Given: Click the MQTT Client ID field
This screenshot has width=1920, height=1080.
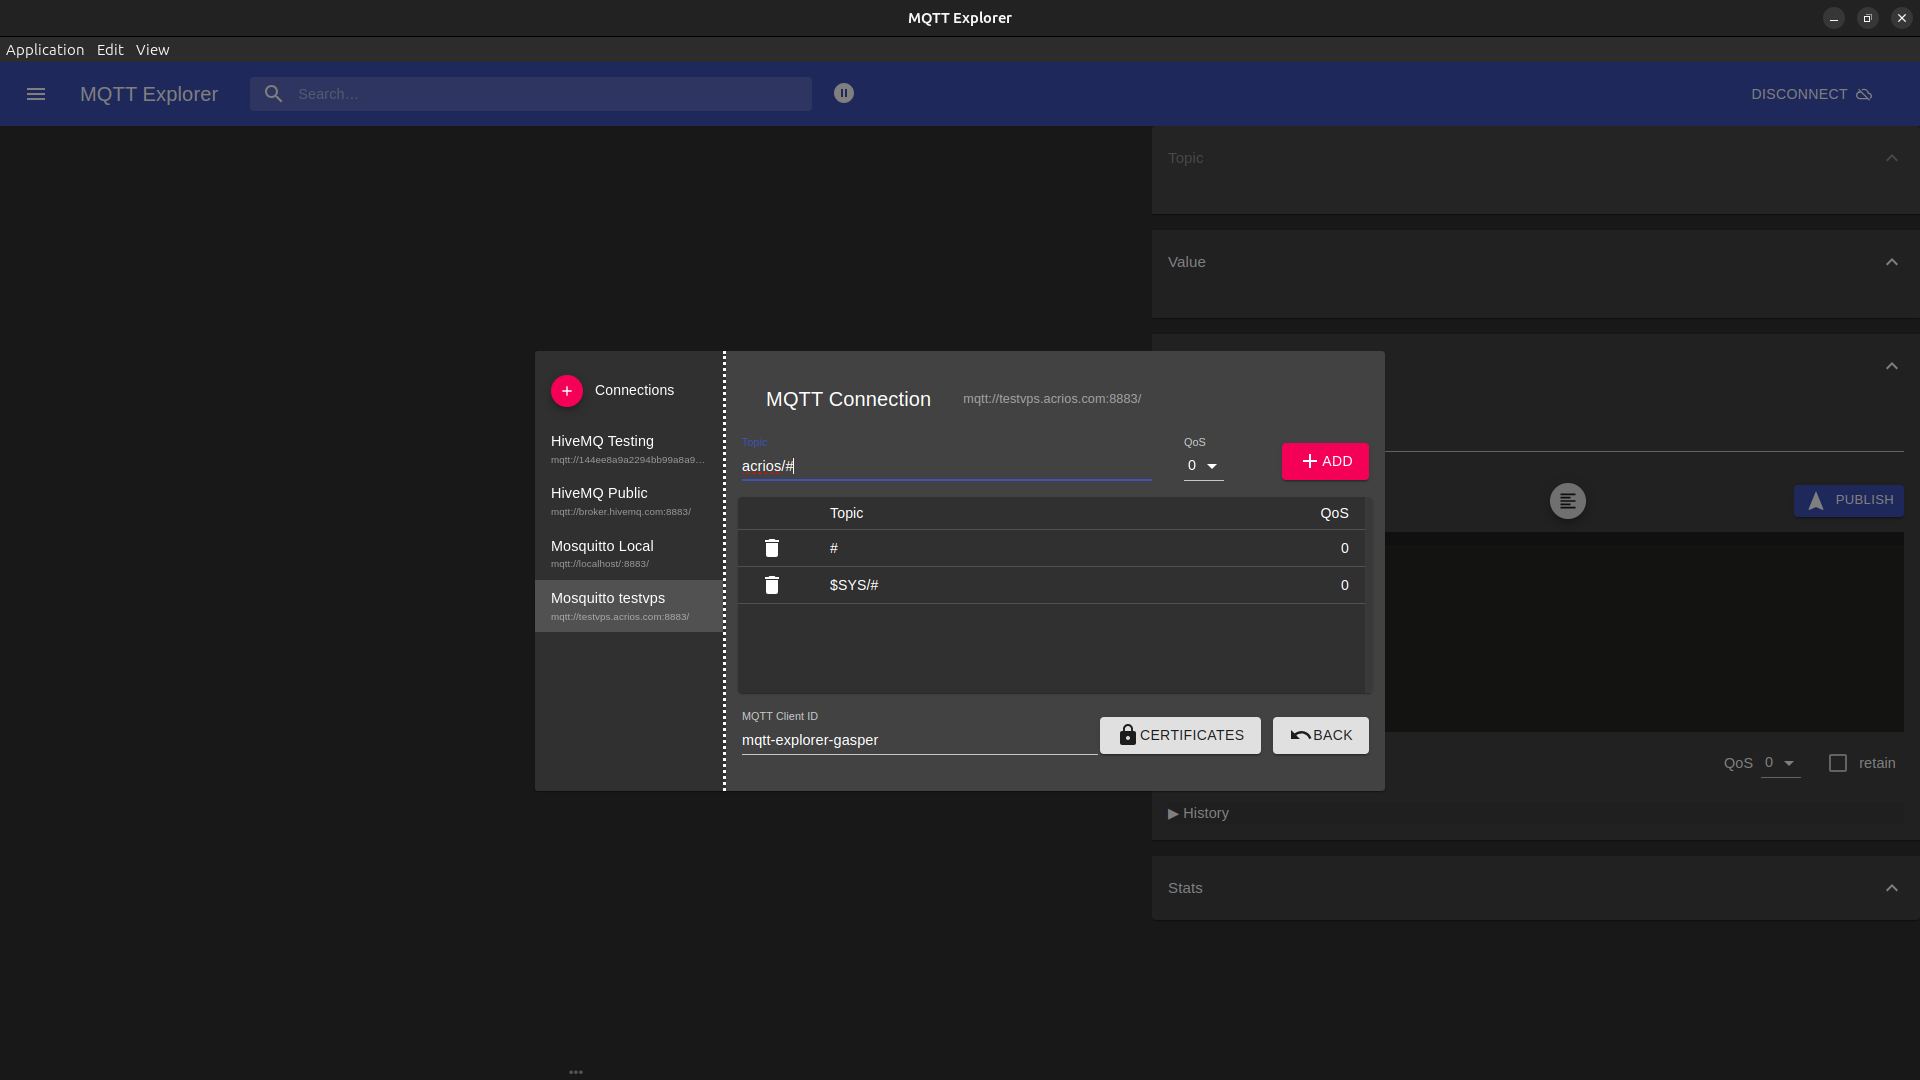Looking at the screenshot, I should pyautogui.click(x=918, y=740).
